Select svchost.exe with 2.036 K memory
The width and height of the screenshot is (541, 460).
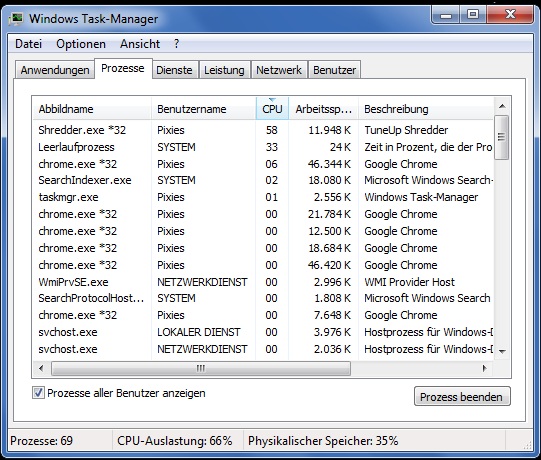point(263,349)
